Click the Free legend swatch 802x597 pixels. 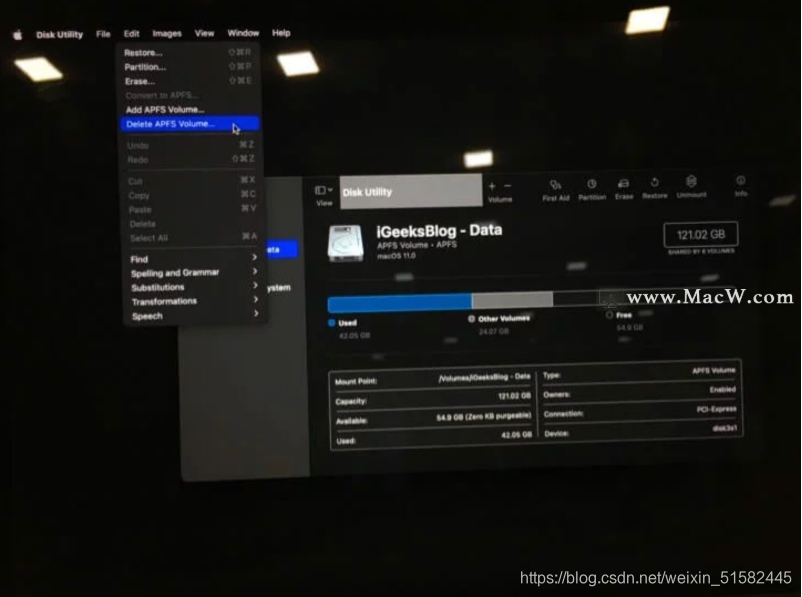coord(609,315)
